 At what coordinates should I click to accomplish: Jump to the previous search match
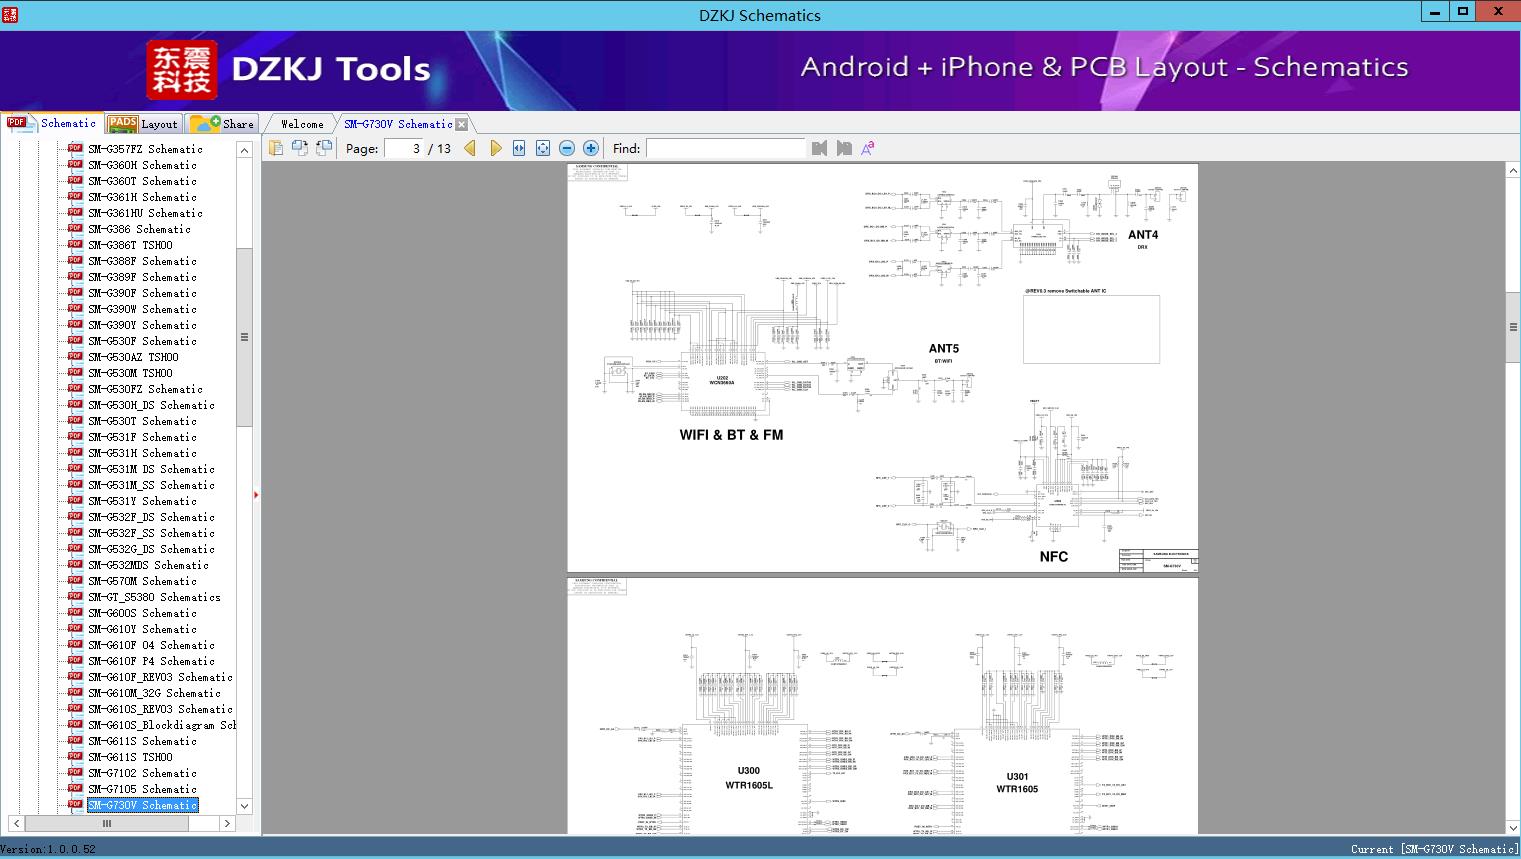818,147
